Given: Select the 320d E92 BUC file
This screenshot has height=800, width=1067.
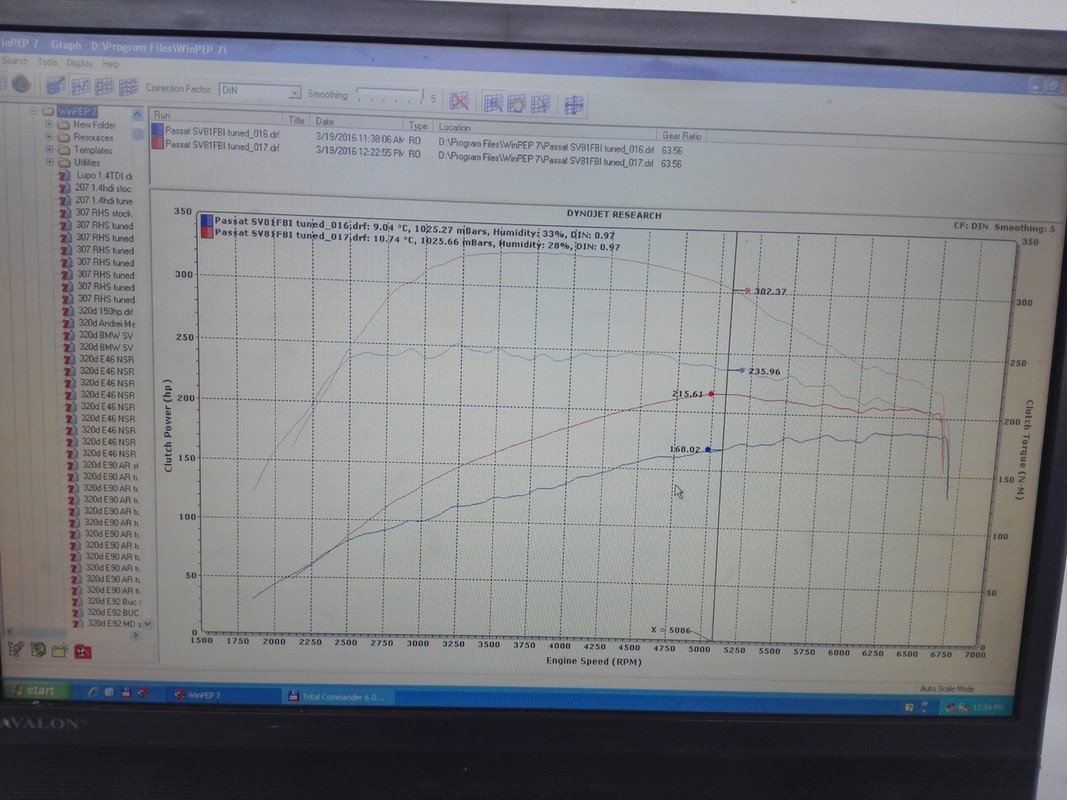Looking at the screenshot, I should 113,612.
